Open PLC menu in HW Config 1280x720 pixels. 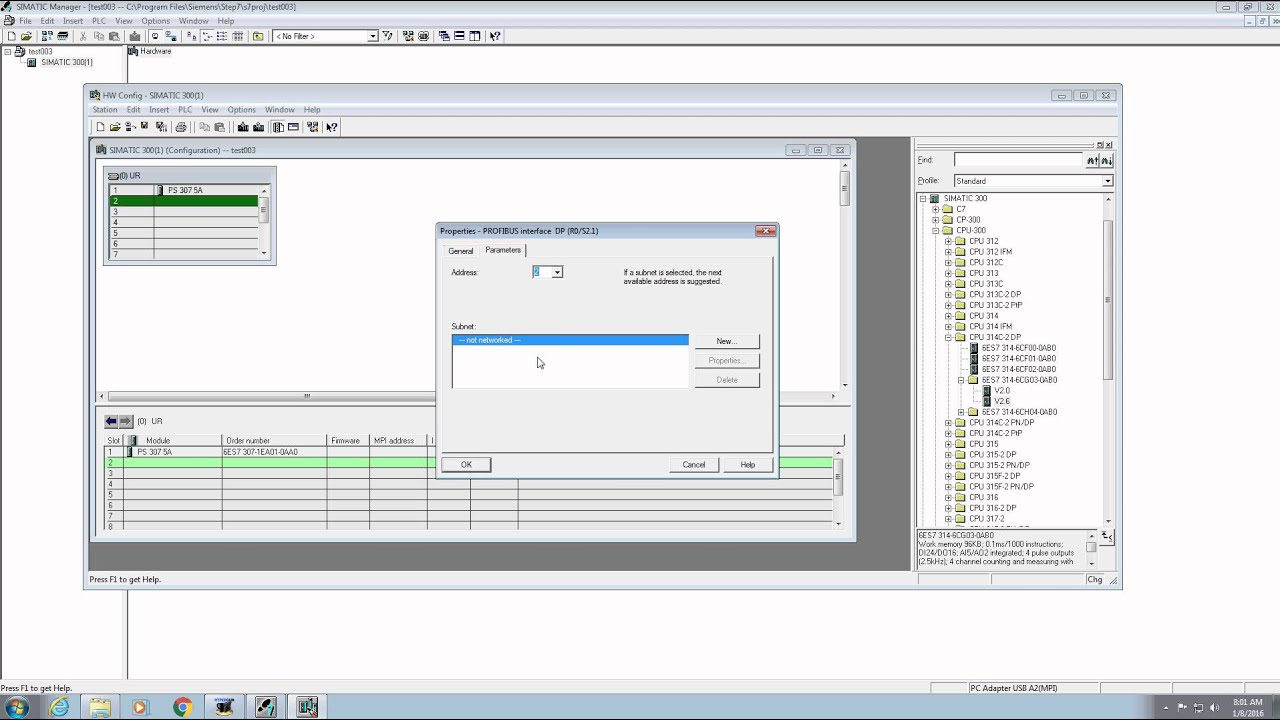(185, 110)
